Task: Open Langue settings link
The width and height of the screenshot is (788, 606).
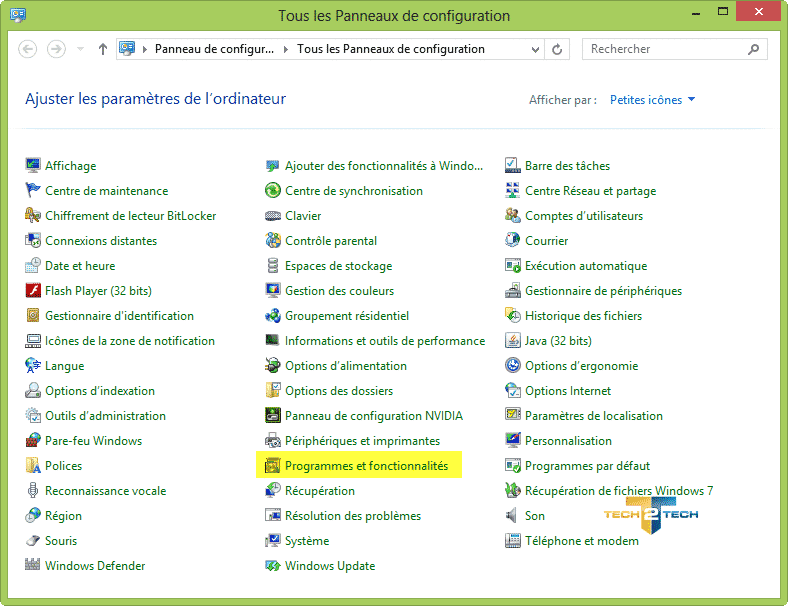Action: 65,366
